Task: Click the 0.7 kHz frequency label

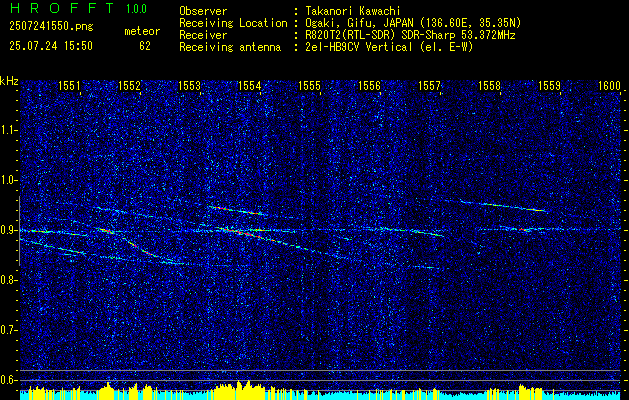Action: point(8,330)
